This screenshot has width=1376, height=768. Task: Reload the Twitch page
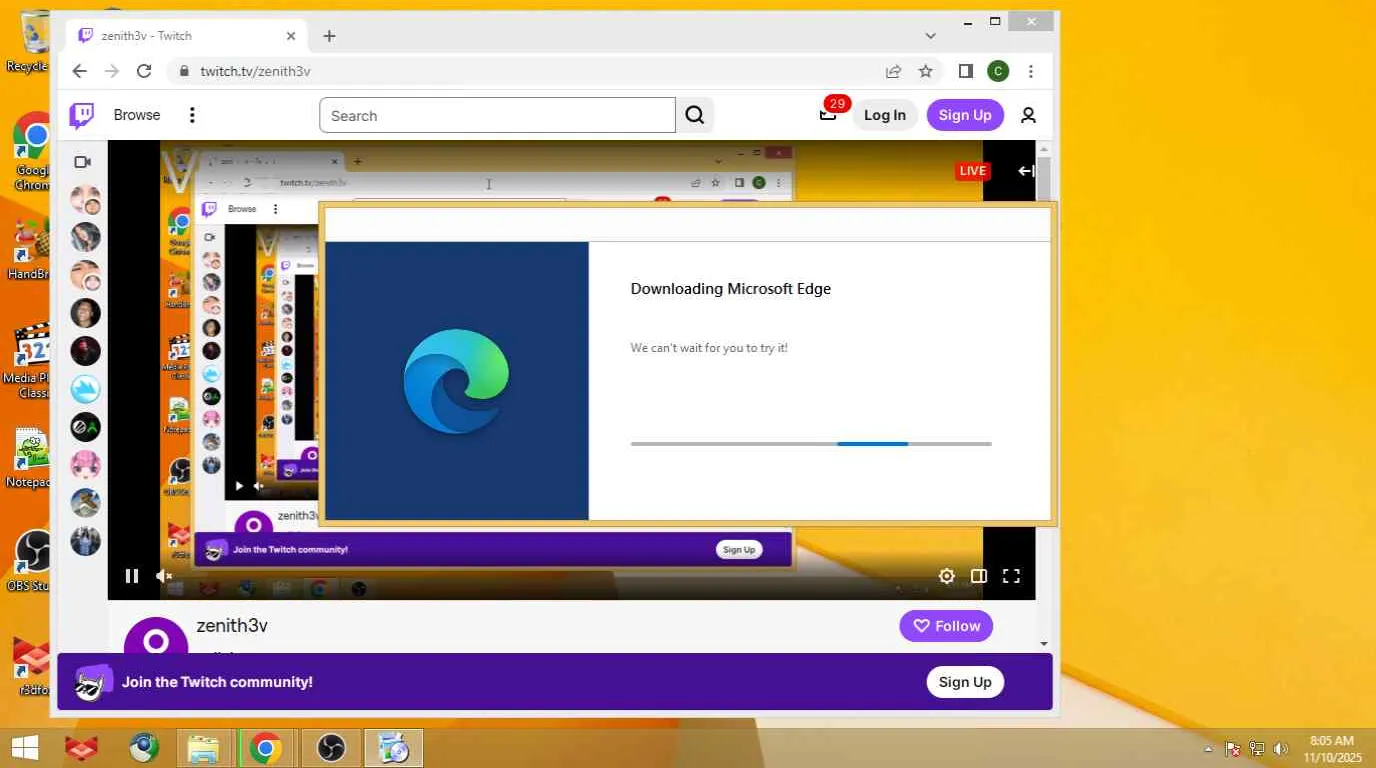tap(144, 71)
